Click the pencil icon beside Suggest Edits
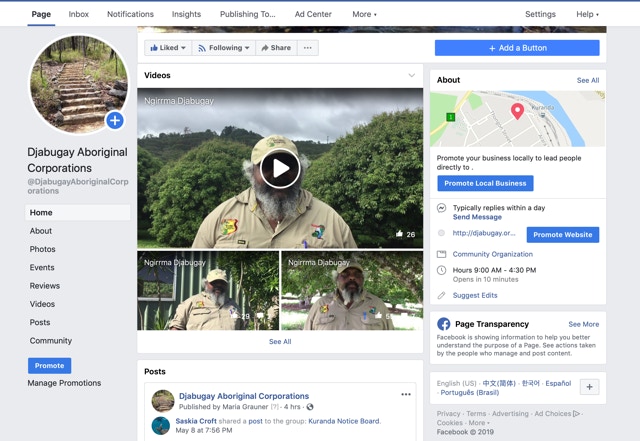This screenshot has width=640, height=441. [x=441, y=295]
